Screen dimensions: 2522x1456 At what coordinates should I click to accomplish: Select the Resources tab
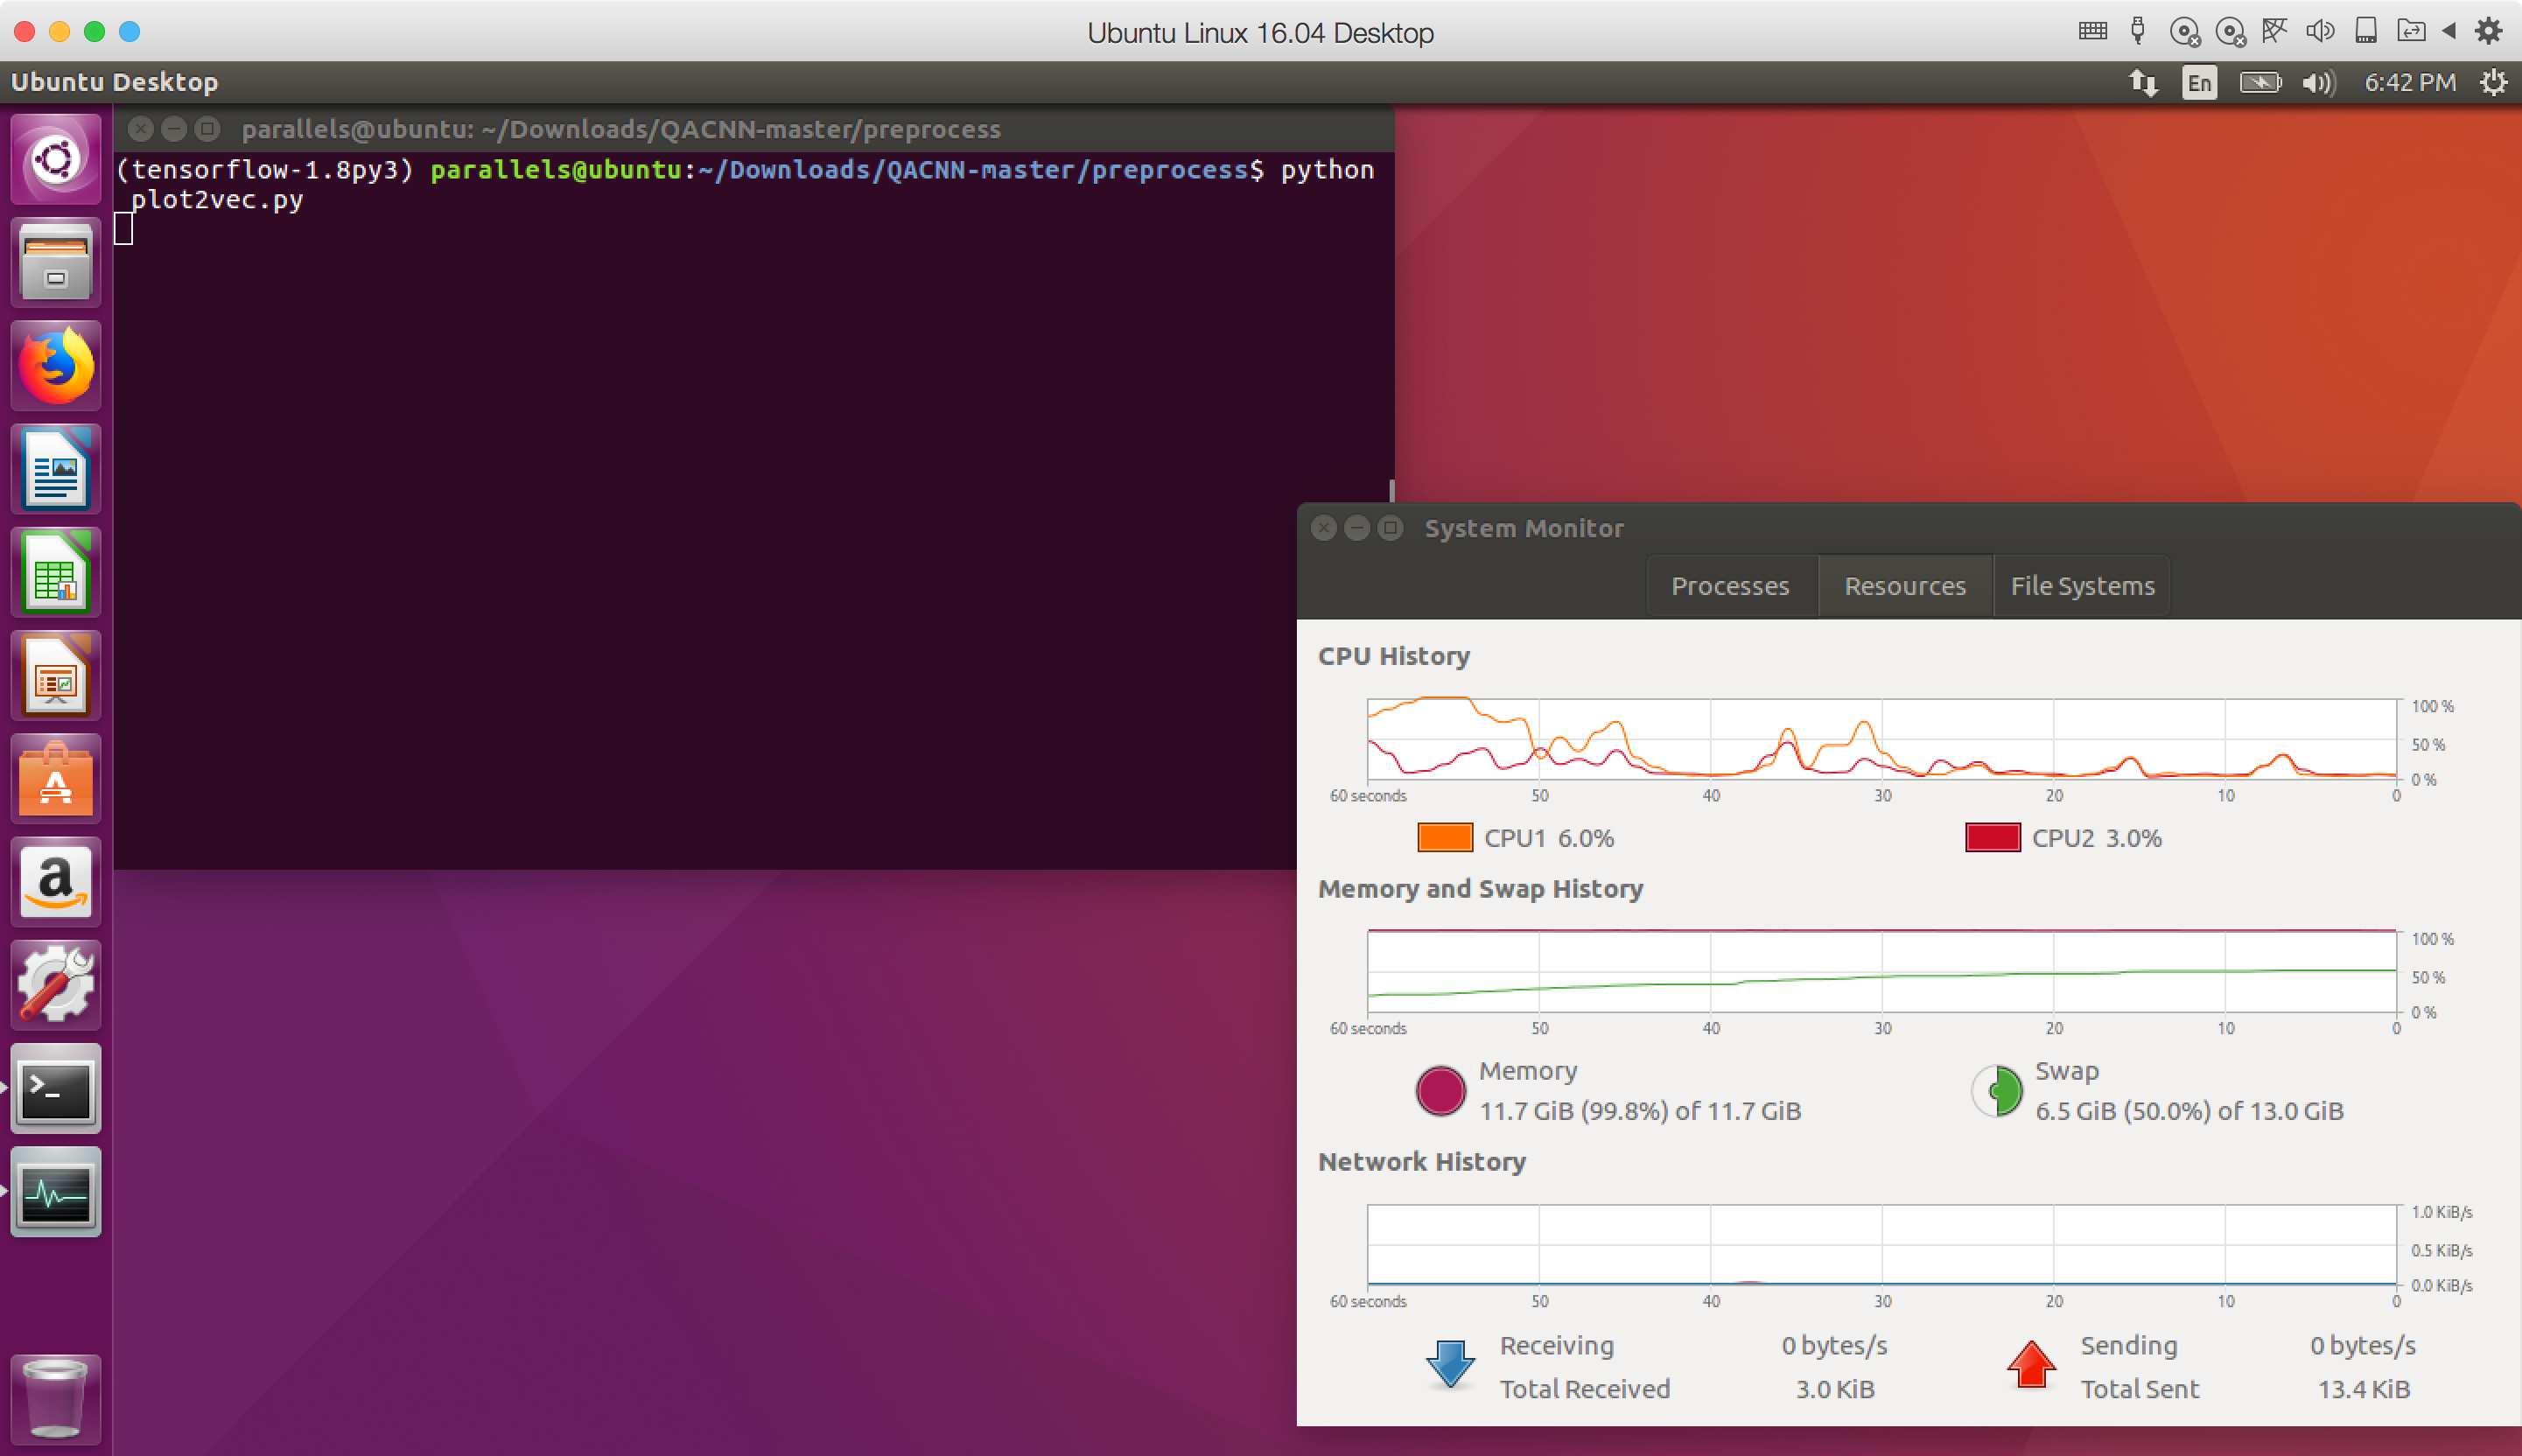(1904, 586)
